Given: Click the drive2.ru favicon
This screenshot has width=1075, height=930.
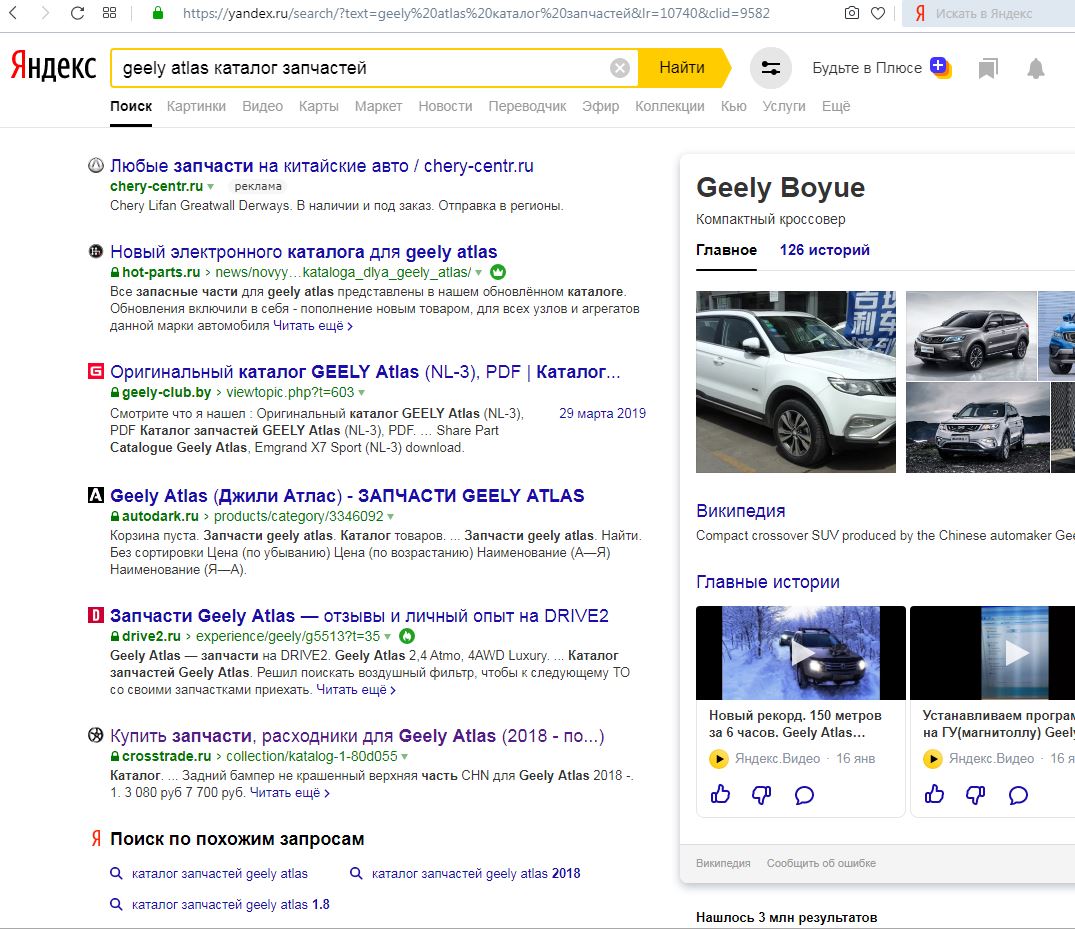Looking at the screenshot, I should click(96, 615).
